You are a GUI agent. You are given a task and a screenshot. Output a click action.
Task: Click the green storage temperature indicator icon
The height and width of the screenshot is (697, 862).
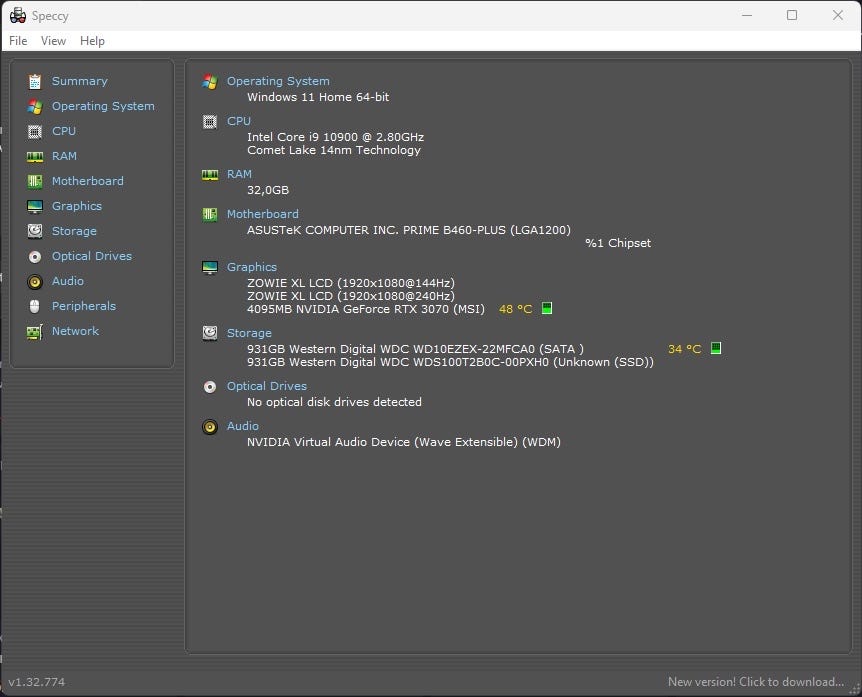tap(715, 349)
